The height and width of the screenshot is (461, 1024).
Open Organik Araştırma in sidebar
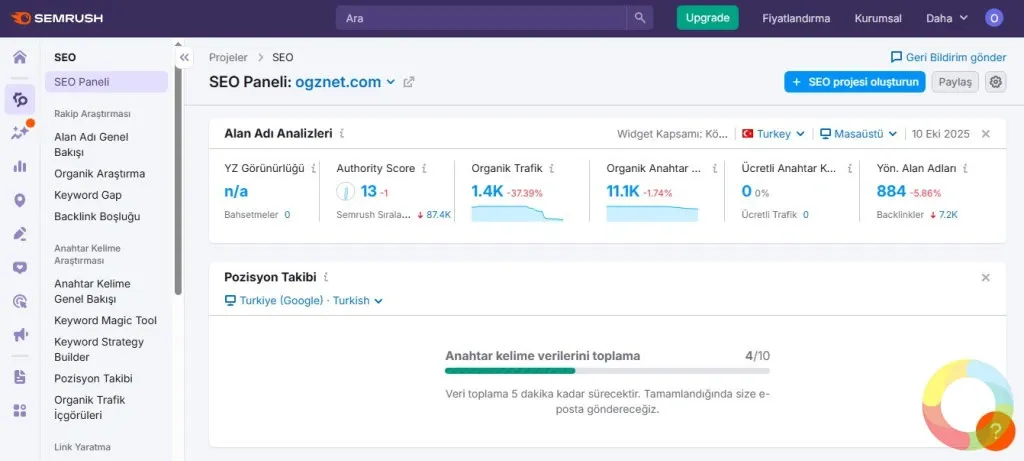99,174
